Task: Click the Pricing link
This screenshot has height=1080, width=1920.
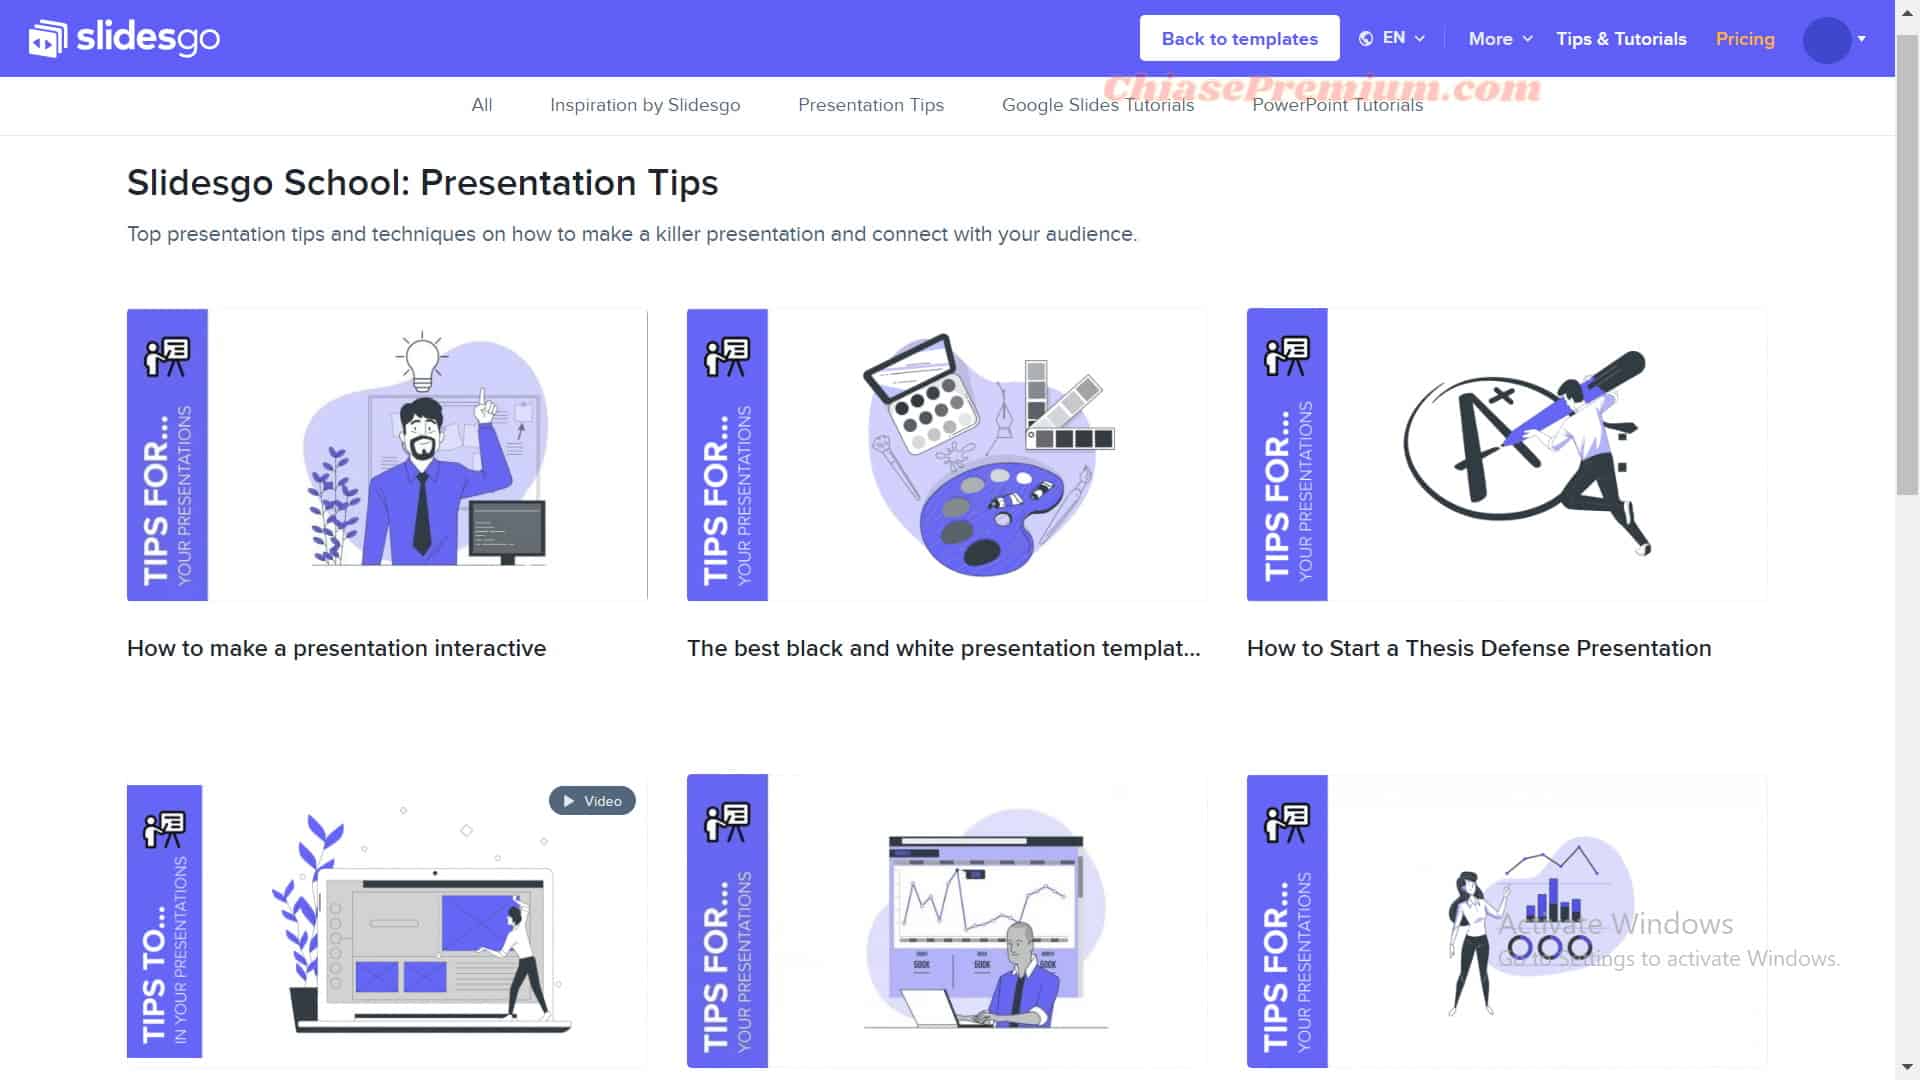Action: (1745, 38)
